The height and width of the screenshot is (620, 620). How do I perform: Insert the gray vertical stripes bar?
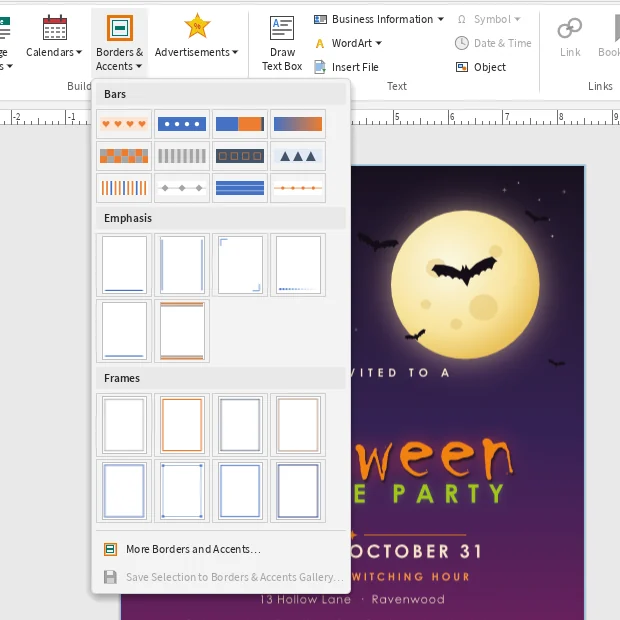point(182,156)
